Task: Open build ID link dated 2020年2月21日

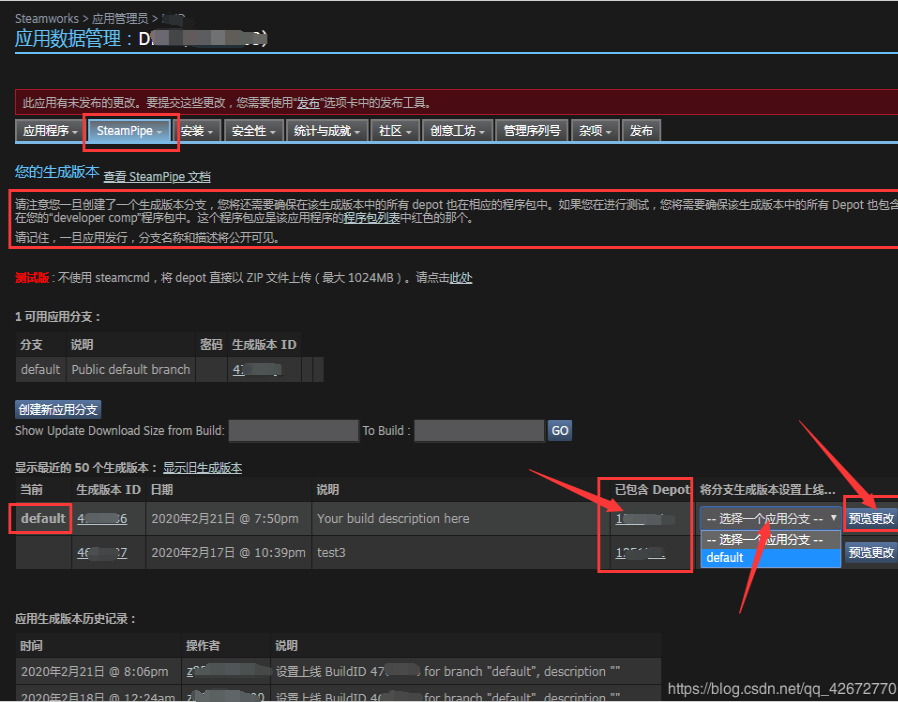Action: point(102,519)
